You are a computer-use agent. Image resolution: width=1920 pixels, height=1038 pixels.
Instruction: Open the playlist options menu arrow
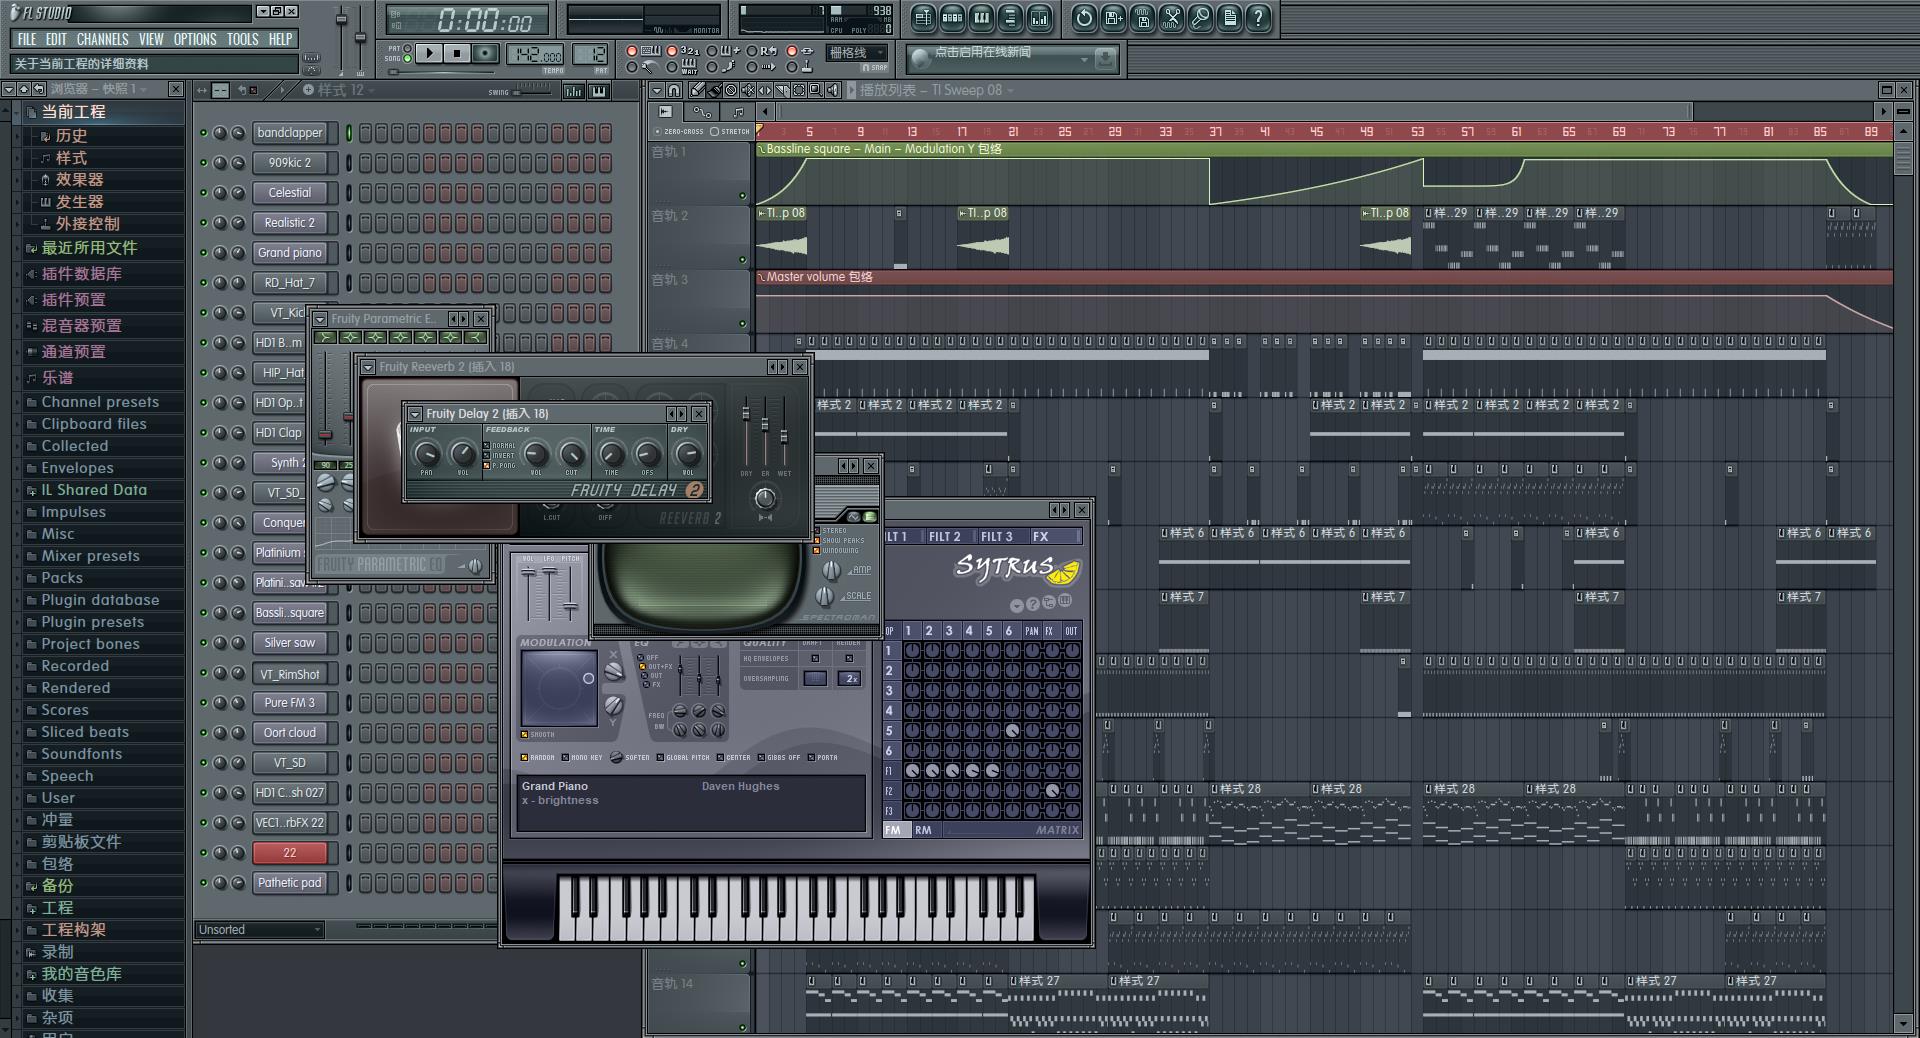point(657,90)
